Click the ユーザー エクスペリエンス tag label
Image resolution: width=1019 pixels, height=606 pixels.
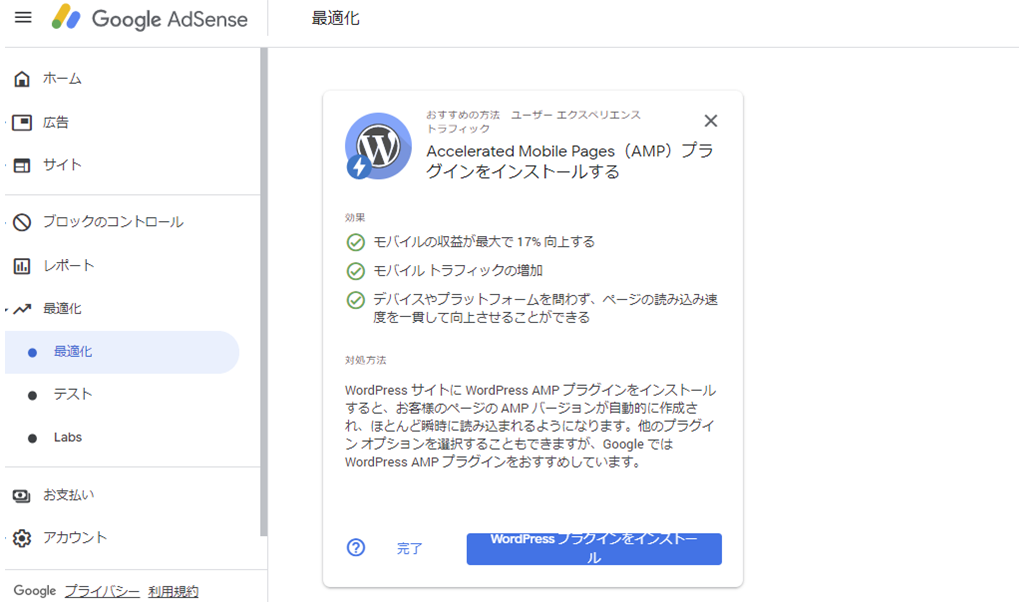point(576,115)
